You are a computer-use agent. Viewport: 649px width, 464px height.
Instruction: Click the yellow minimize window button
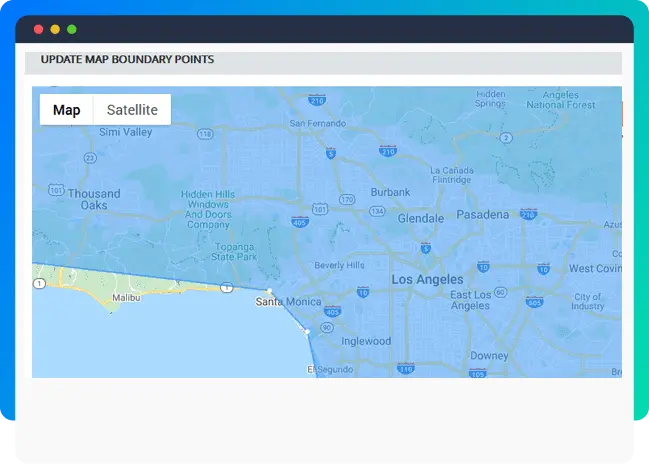coord(55,30)
